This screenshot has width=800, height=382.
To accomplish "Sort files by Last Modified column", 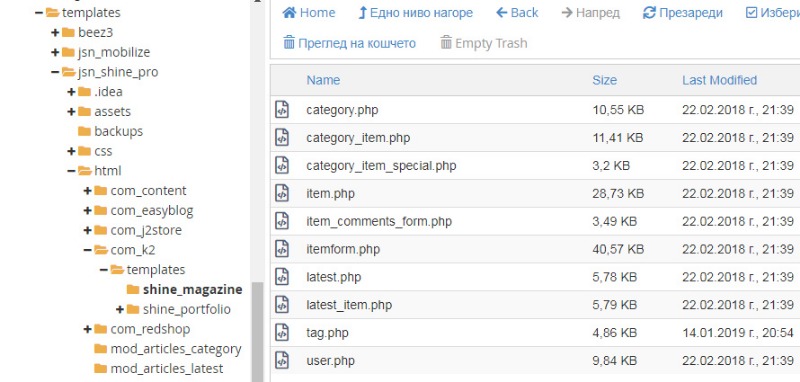I will click(x=719, y=80).
